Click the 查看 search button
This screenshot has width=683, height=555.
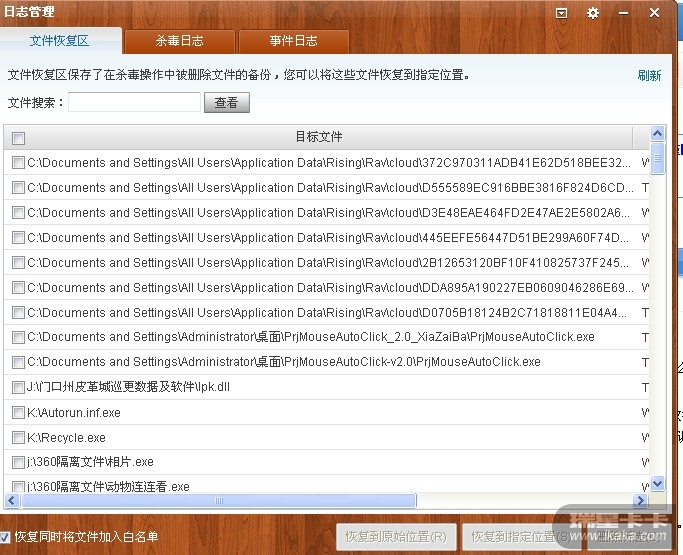pyautogui.click(x=227, y=102)
